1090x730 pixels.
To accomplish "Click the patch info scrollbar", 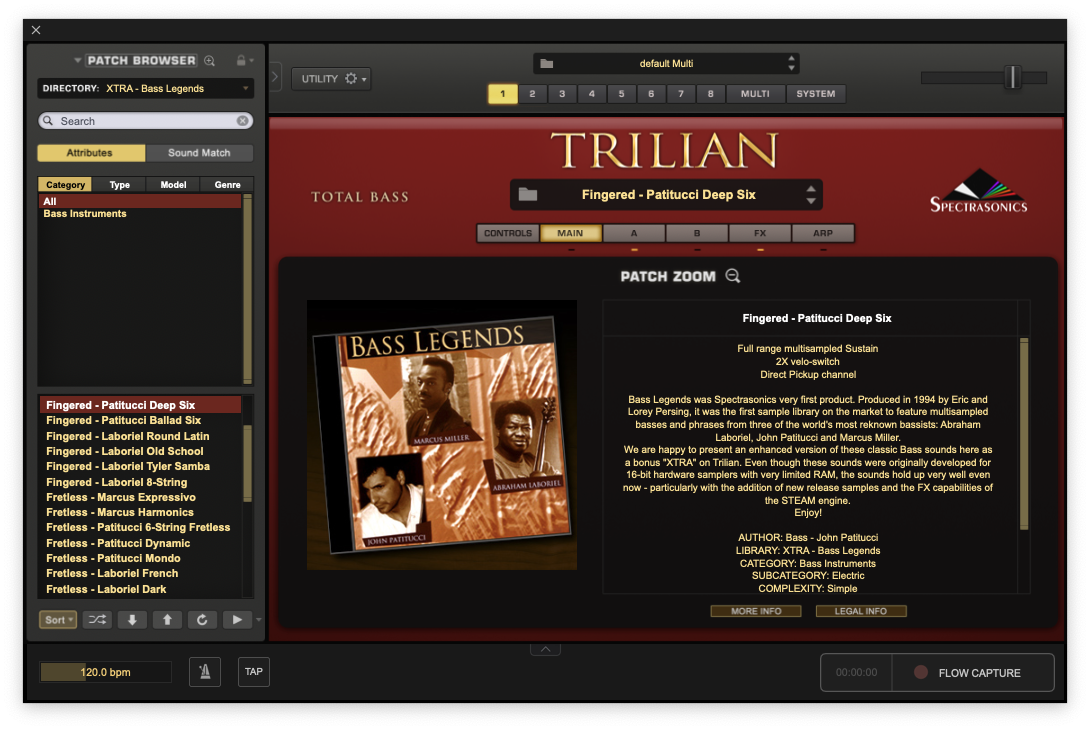I will tap(1023, 434).
